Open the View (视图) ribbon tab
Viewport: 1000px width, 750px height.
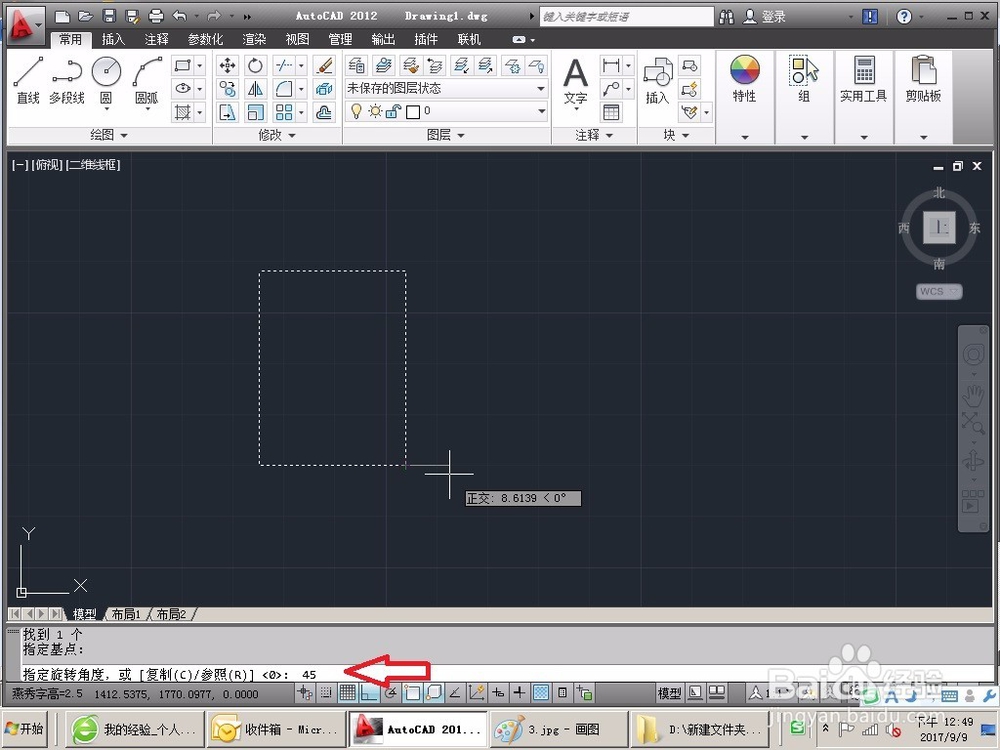(x=297, y=40)
